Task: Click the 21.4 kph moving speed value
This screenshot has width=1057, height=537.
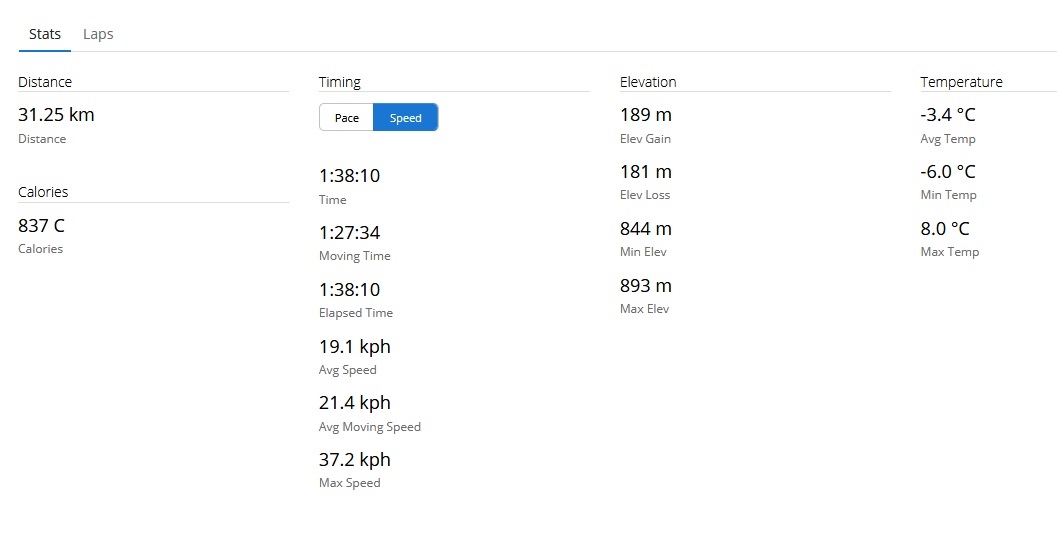Action: [354, 403]
